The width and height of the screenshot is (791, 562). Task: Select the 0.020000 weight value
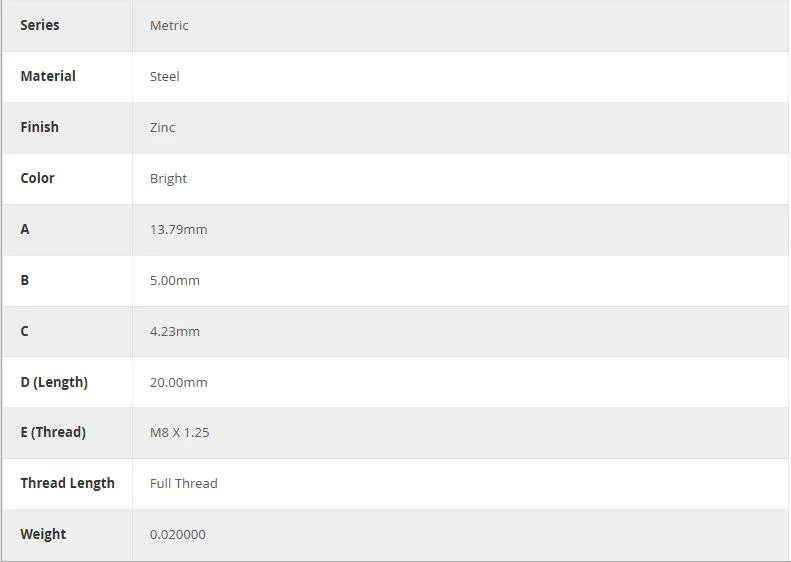178,534
